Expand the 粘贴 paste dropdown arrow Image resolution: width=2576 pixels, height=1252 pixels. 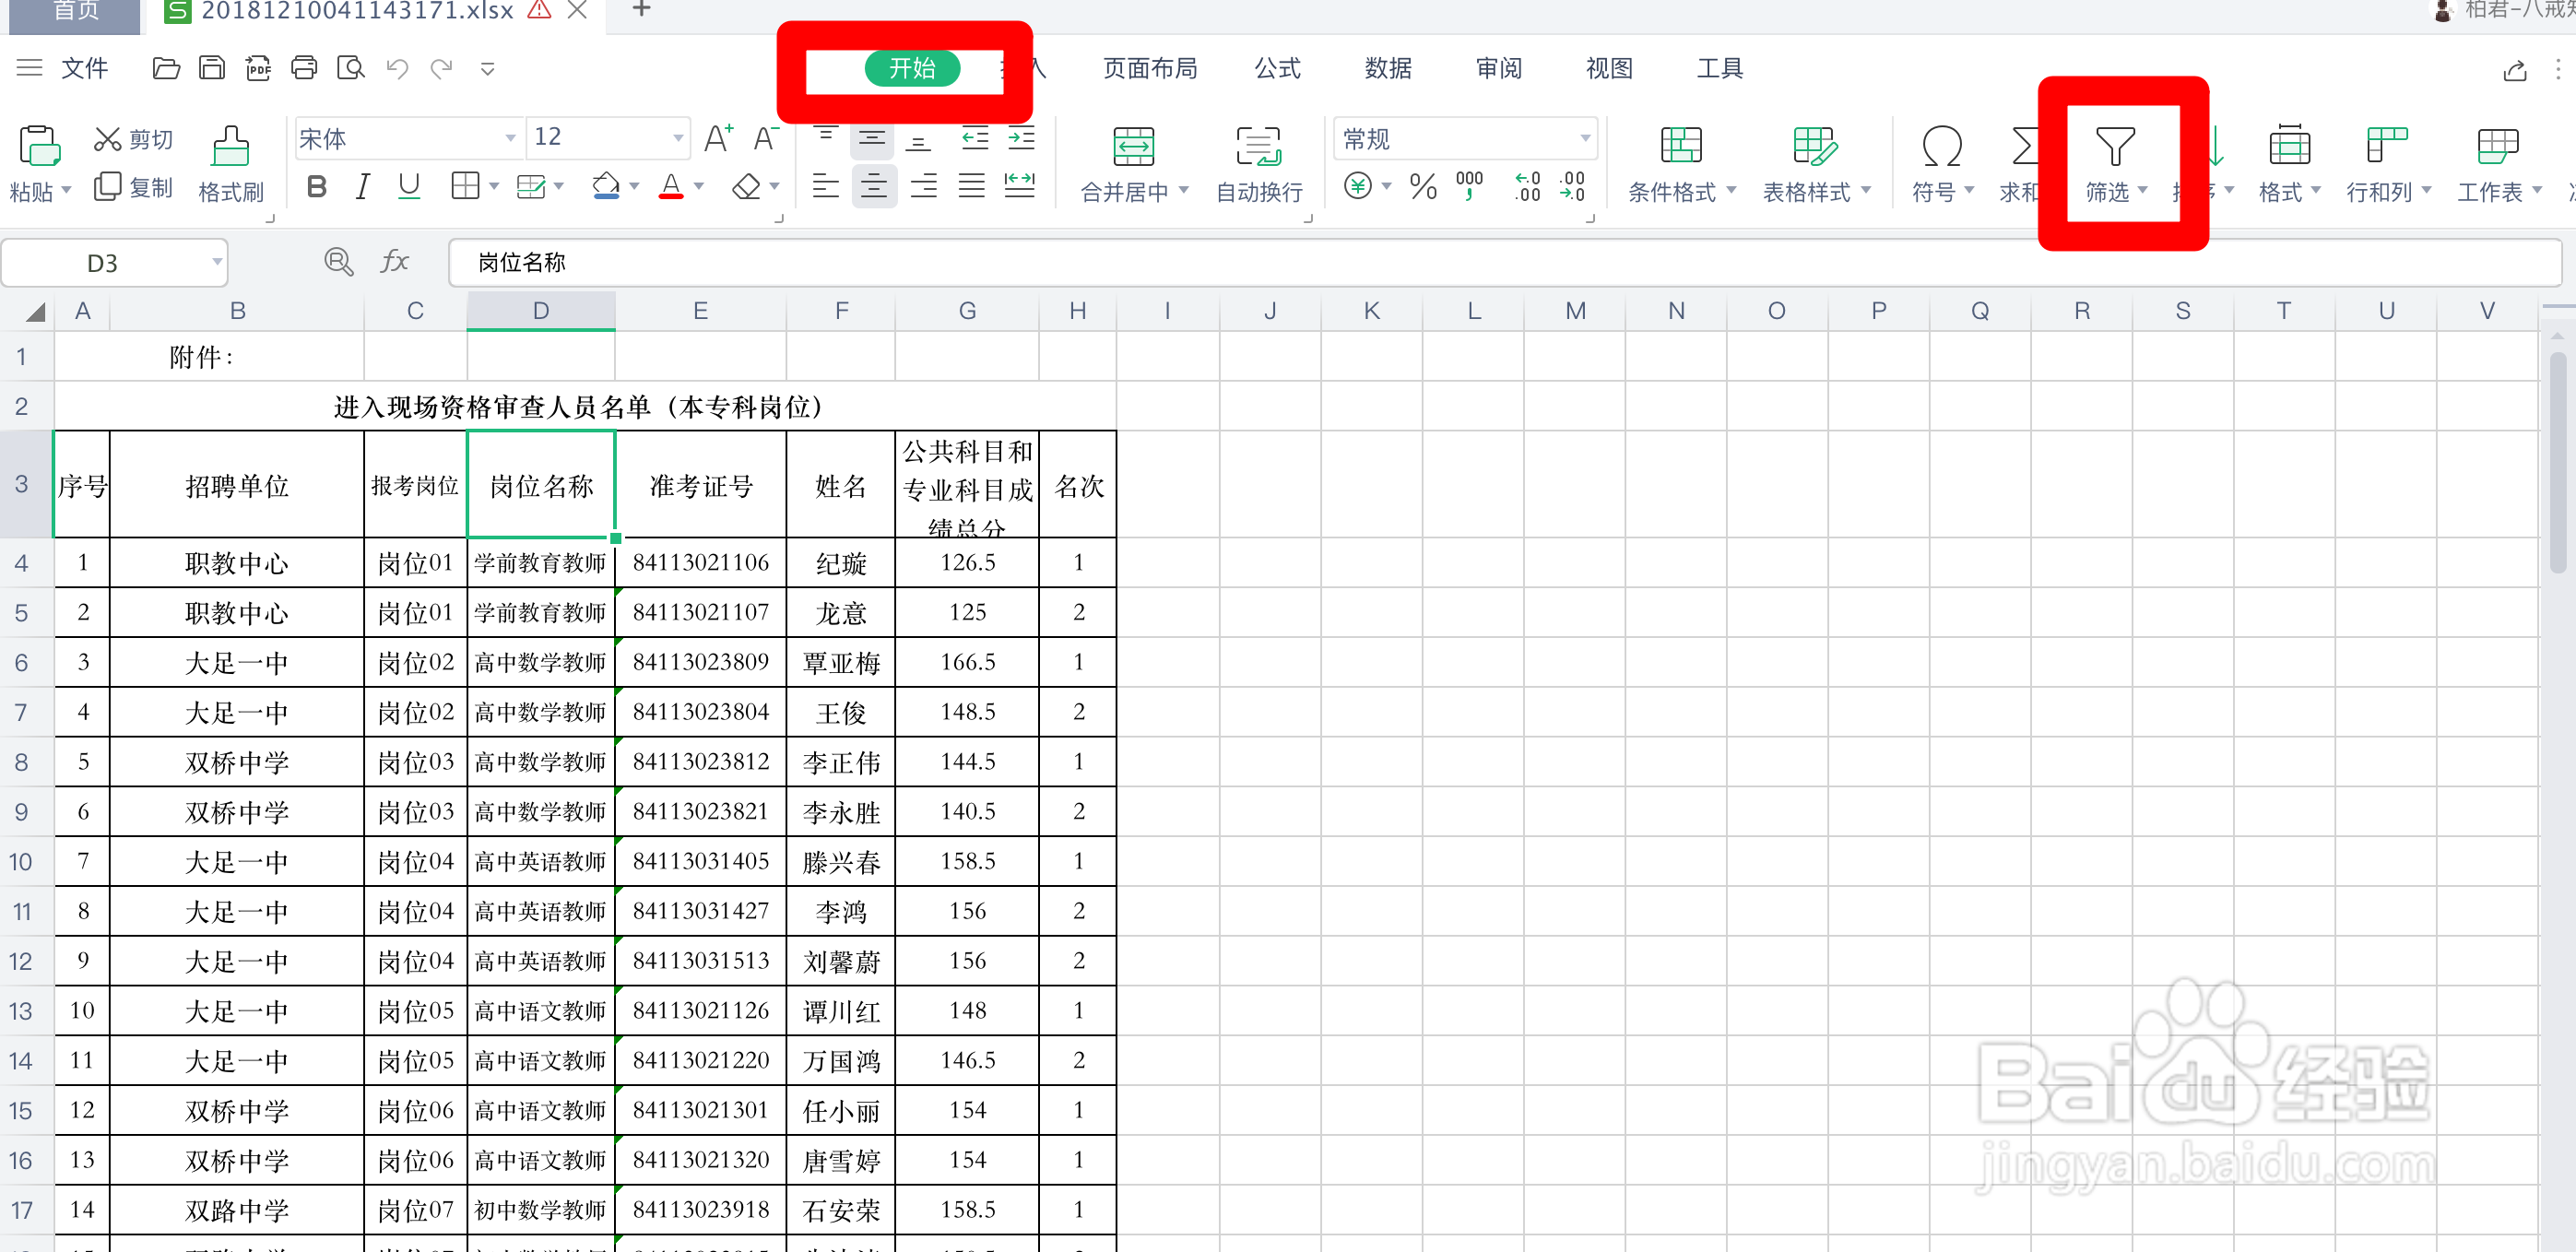click(x=66, y=190)
